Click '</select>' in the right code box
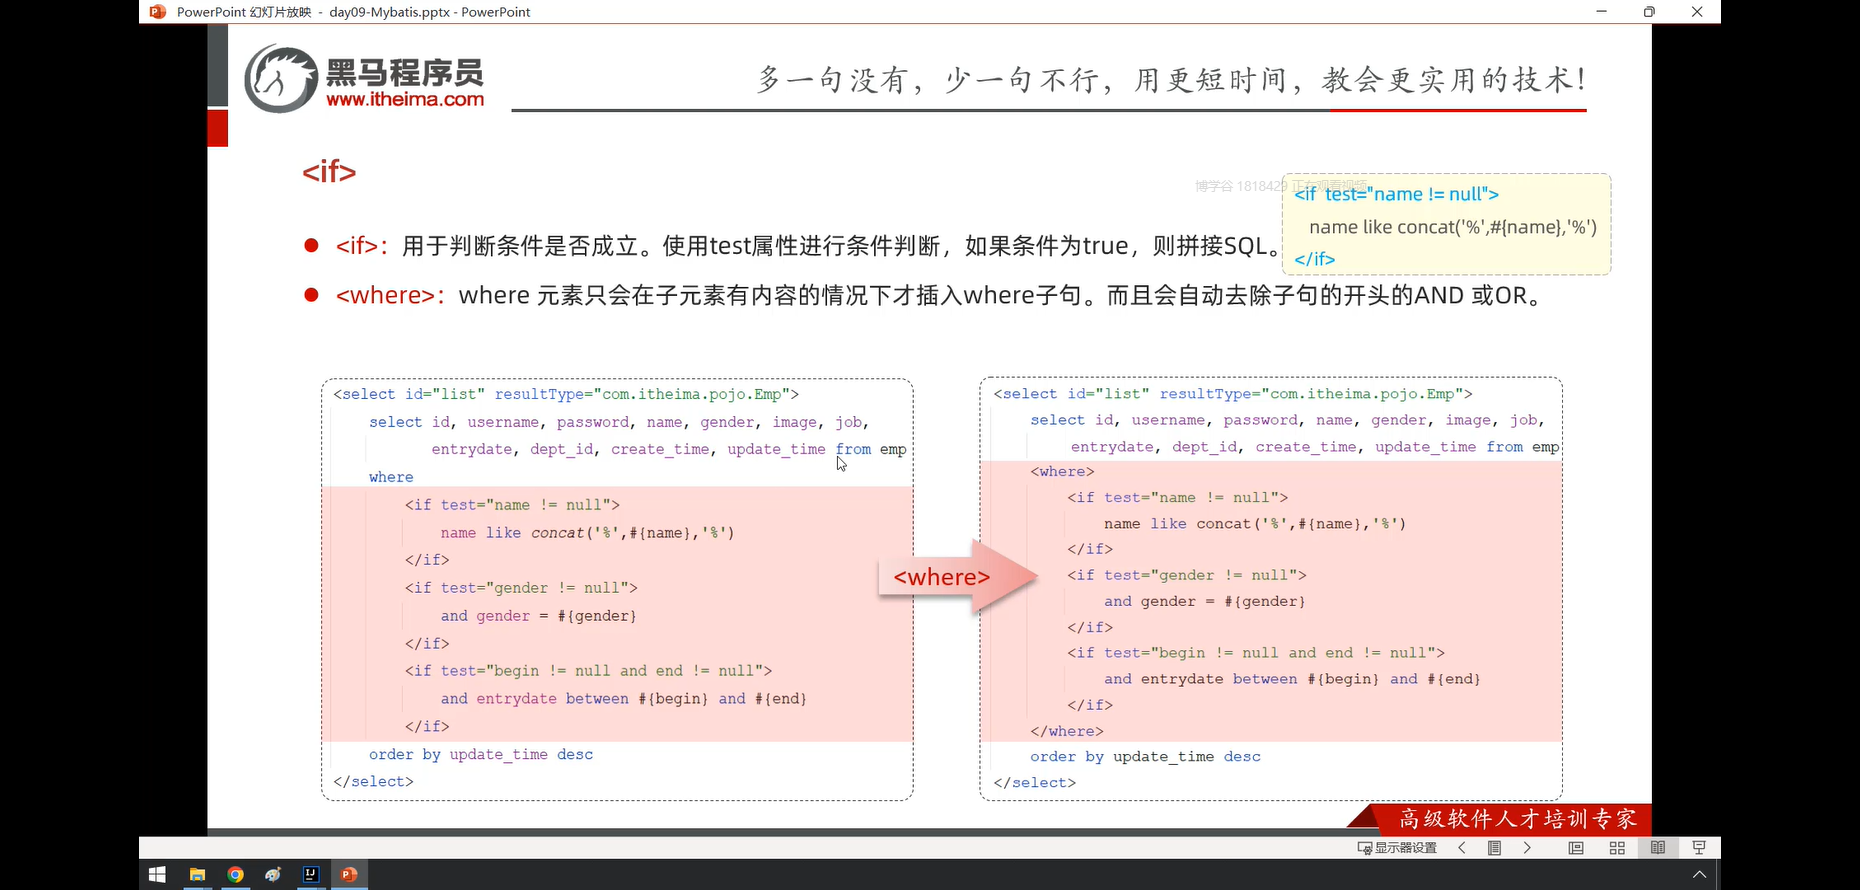This screenshot has width=1860, height=890. click(1035, 783)
